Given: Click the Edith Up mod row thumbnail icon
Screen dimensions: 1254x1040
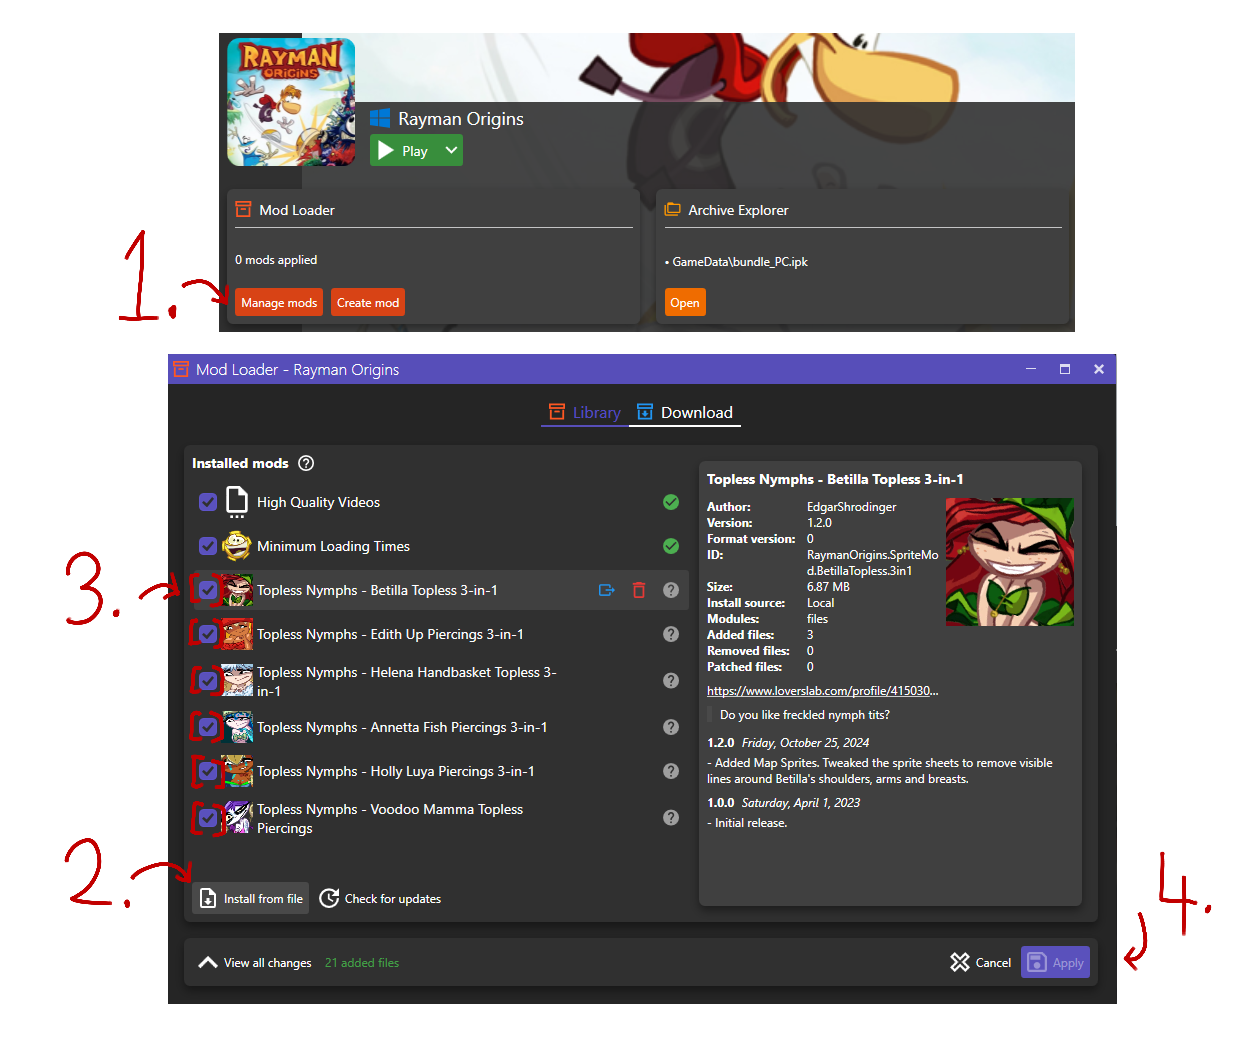Looking at the screenshot, I should 237,634.
